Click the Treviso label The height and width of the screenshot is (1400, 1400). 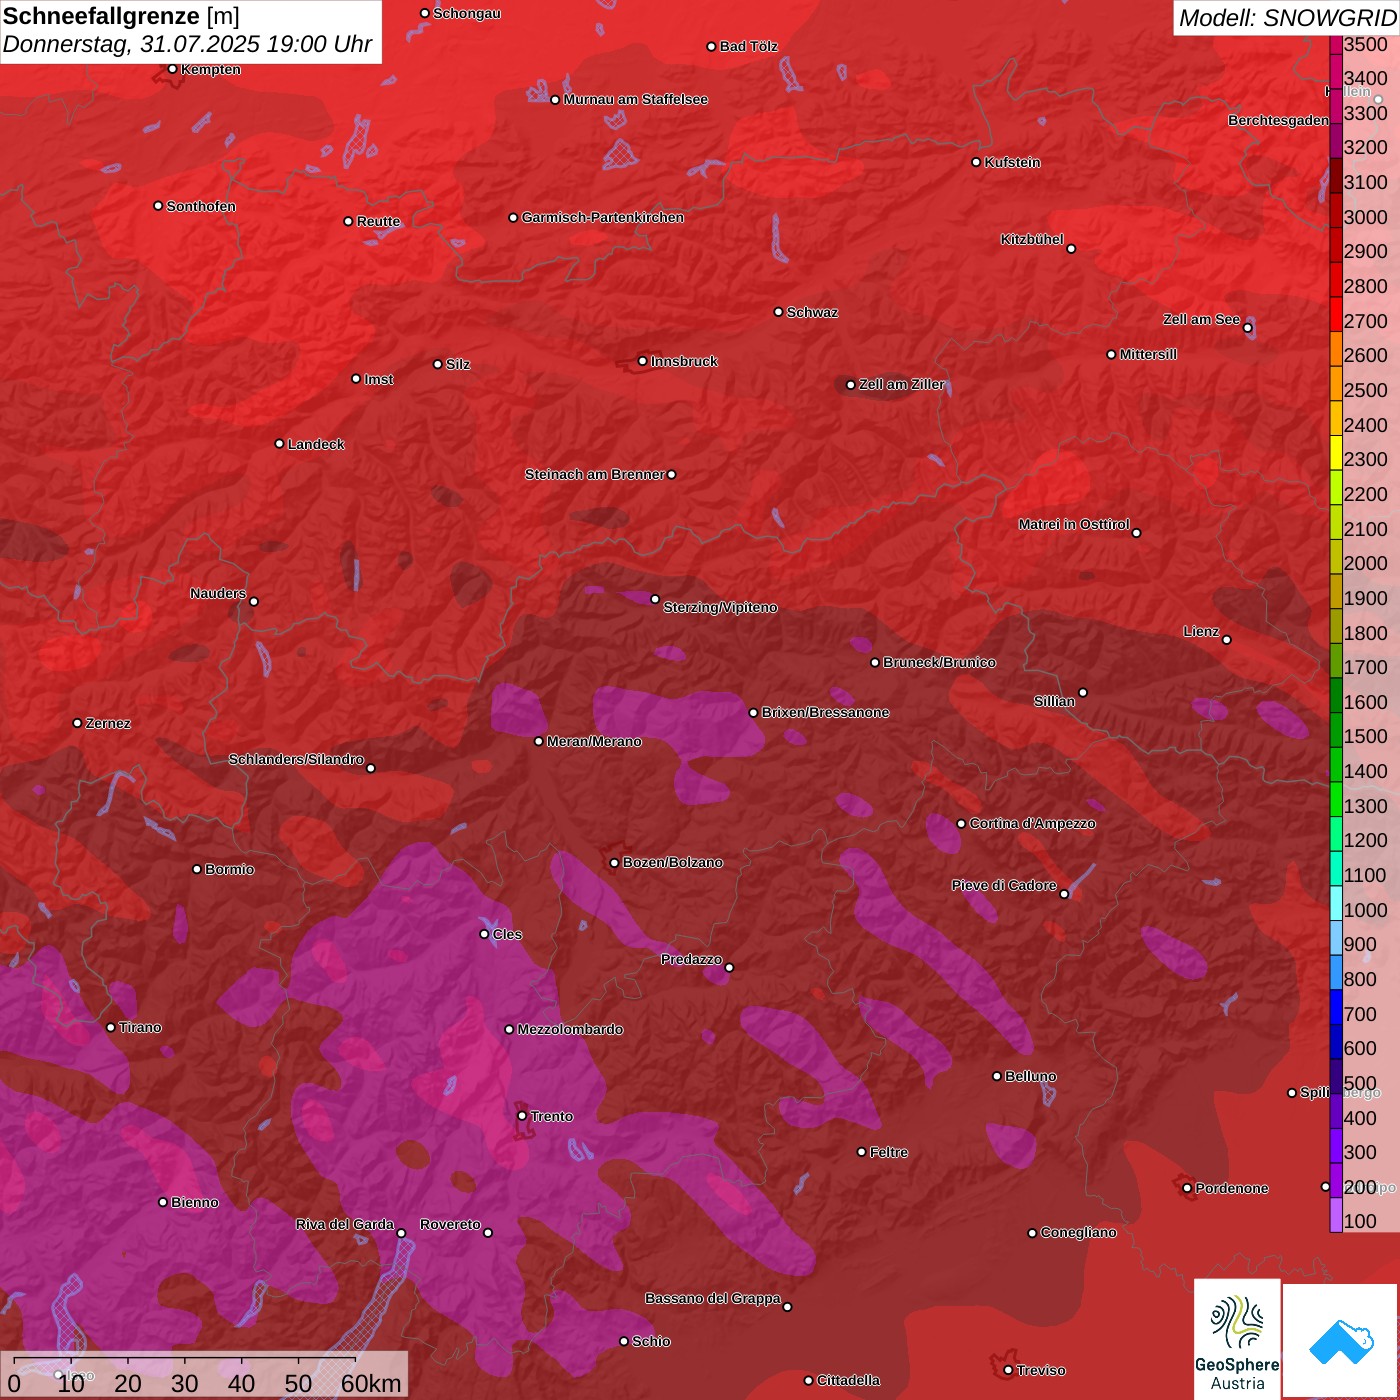1040,1370
